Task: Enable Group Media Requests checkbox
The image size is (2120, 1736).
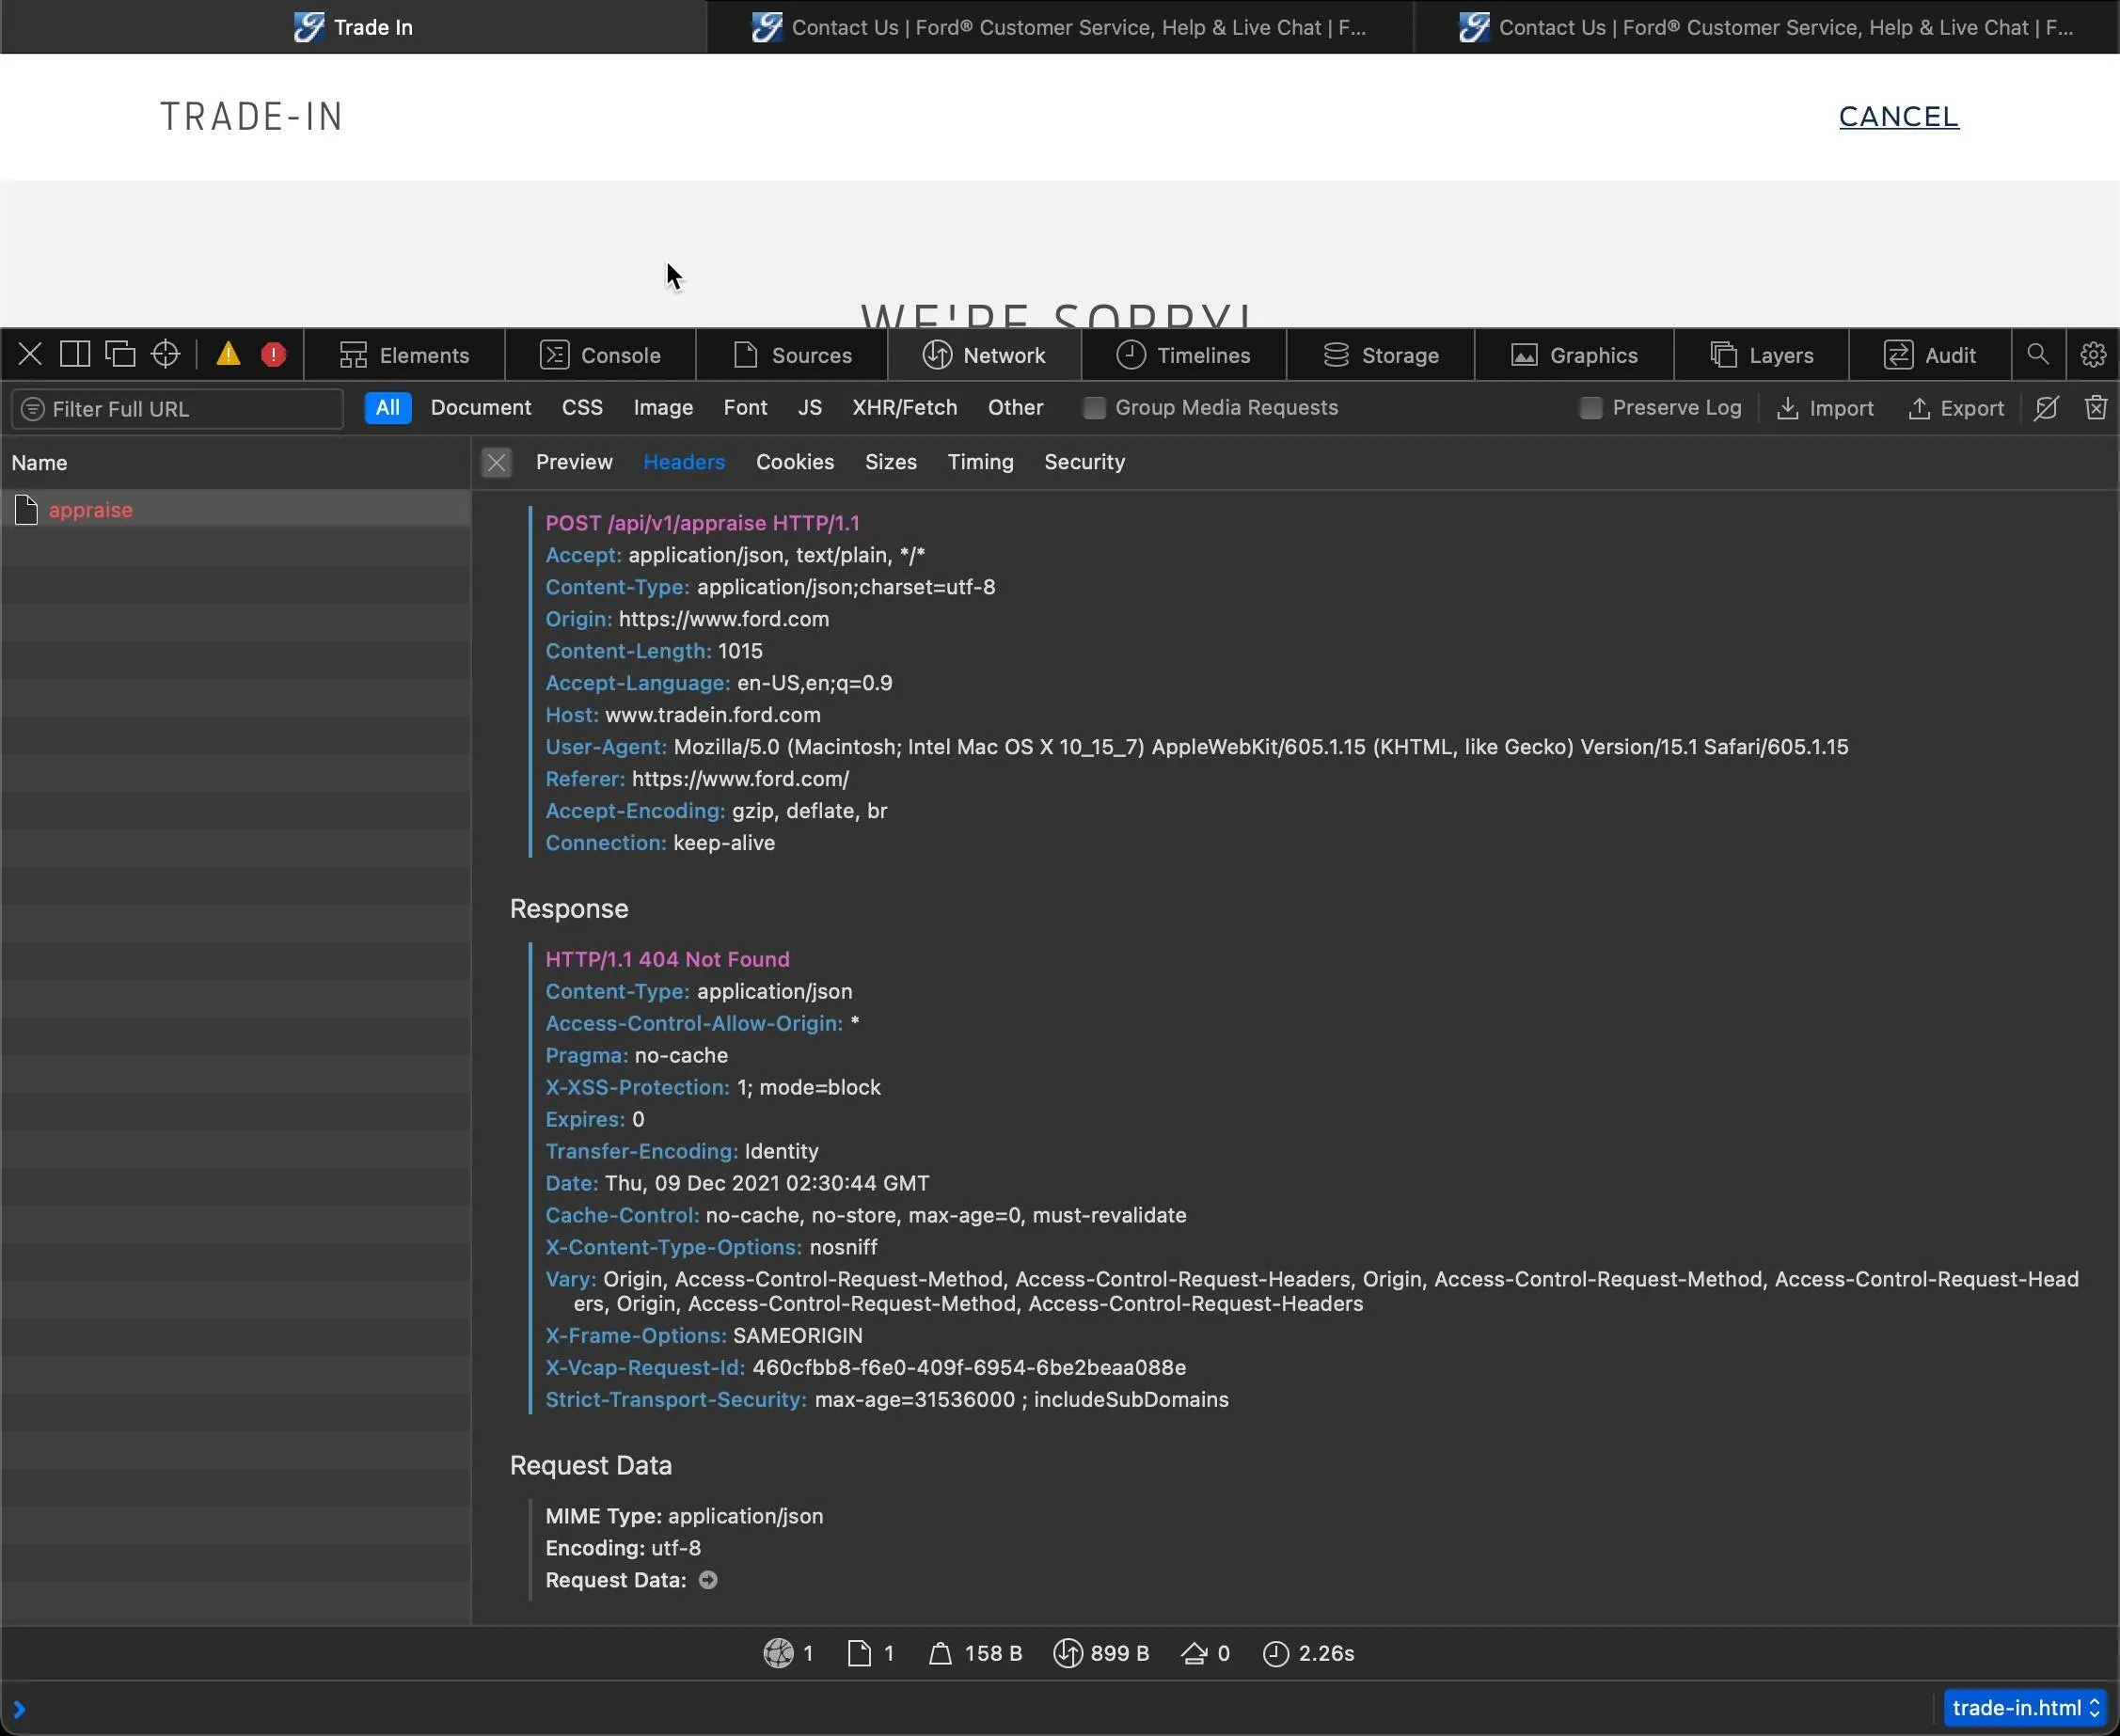Action: click(1094, 408)
